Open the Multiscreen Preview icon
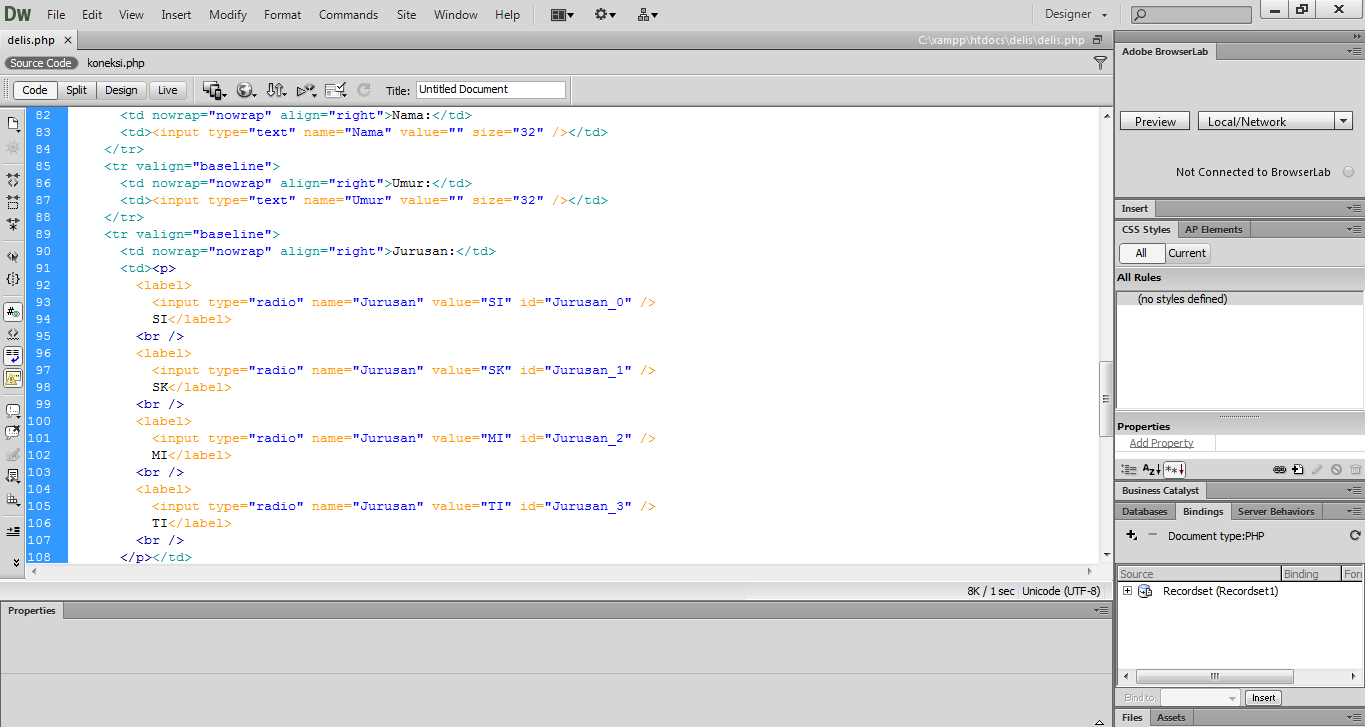Viewport: 1365px width, 727px height. click(x=214, y=89)
